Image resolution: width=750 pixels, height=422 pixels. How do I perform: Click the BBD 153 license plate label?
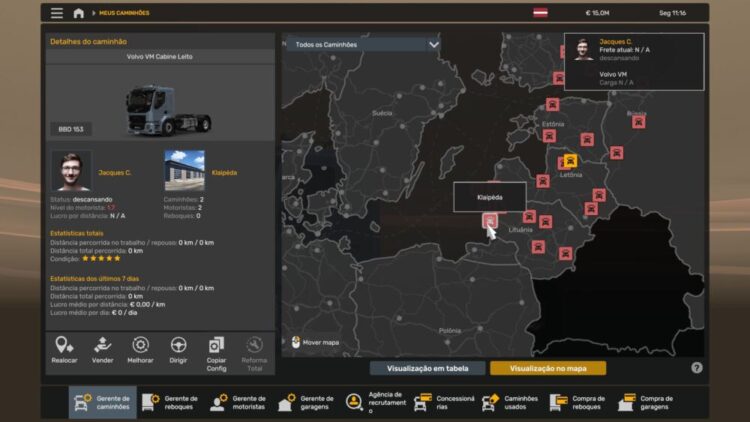tap(71, 129)
